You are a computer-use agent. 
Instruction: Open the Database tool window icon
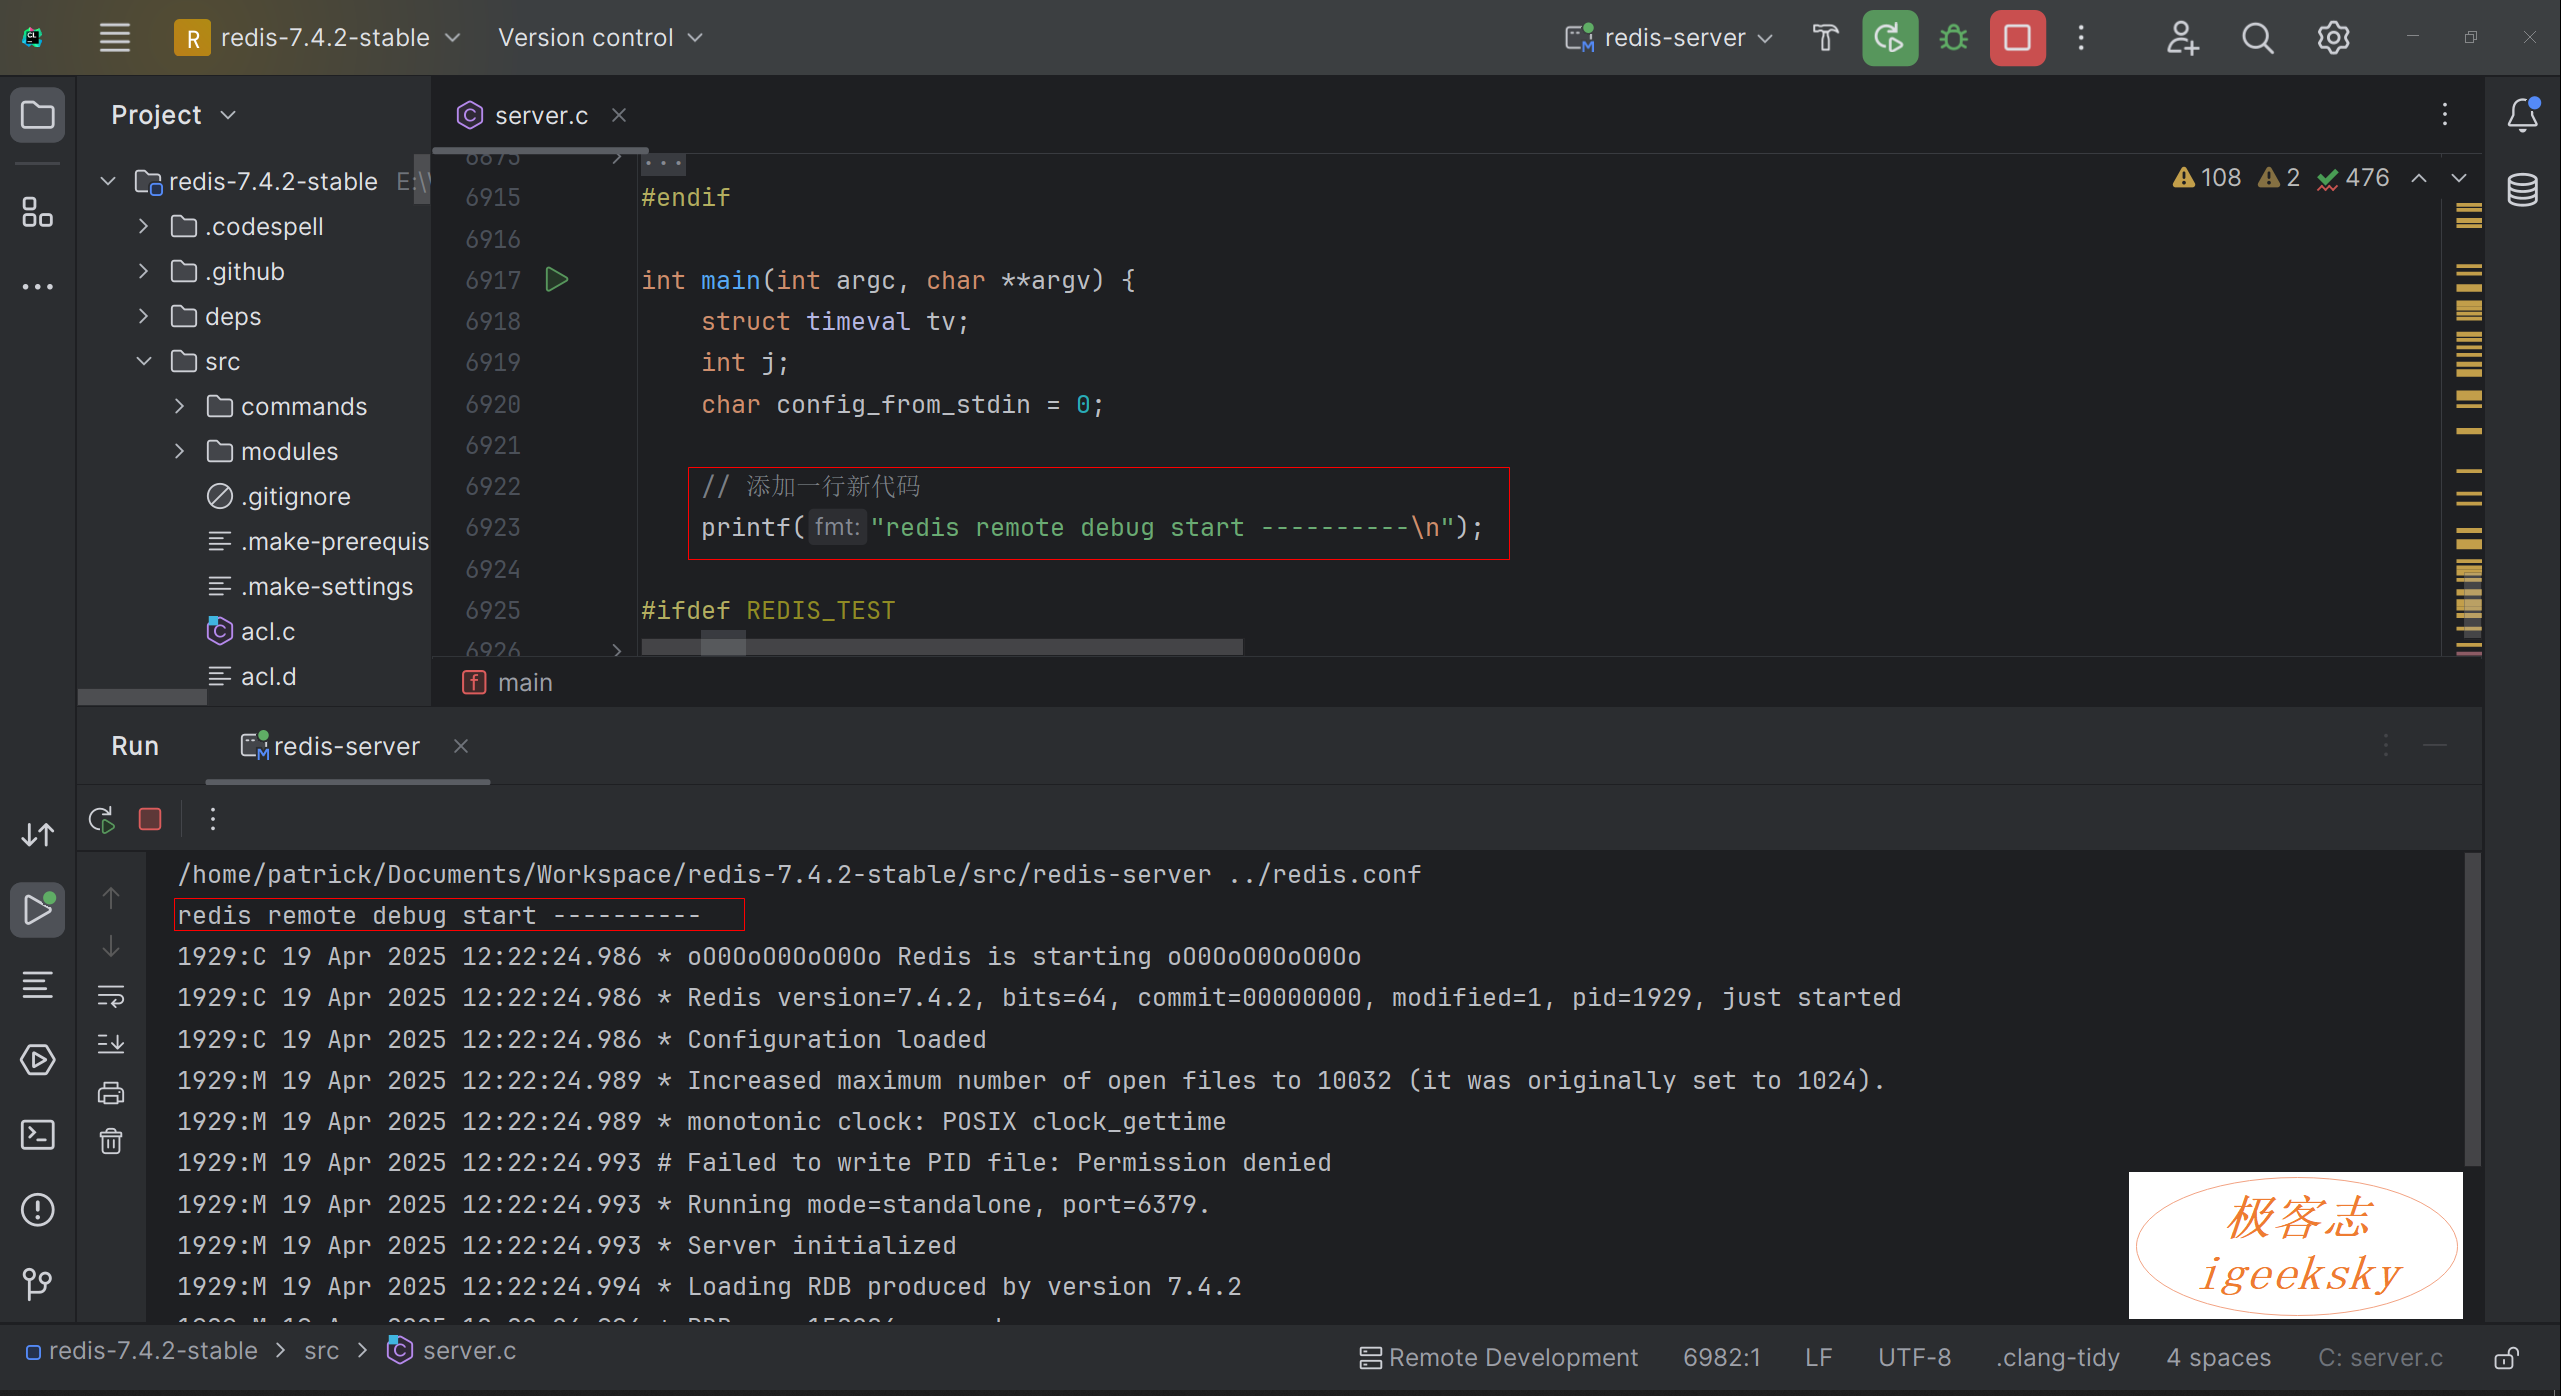pyautogui.click(x=2522, y=189)
